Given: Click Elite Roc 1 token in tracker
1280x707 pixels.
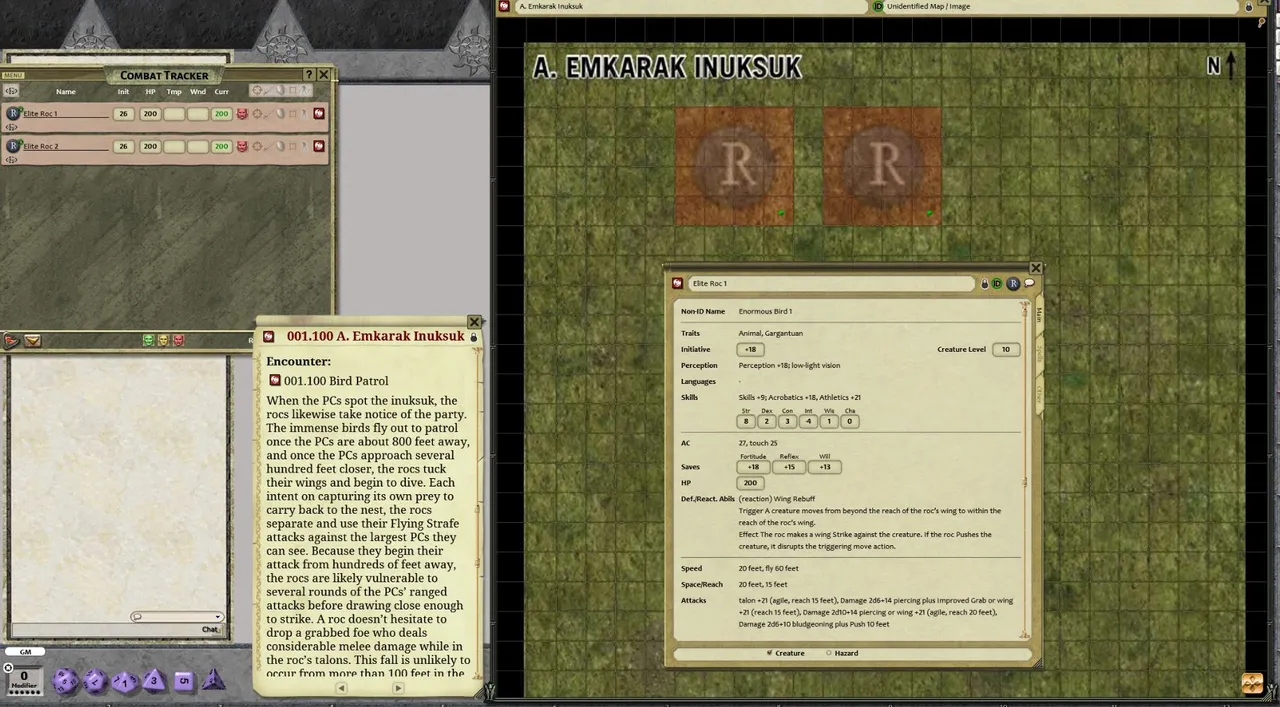Looking at the screenshot, I should coord(13,113).
